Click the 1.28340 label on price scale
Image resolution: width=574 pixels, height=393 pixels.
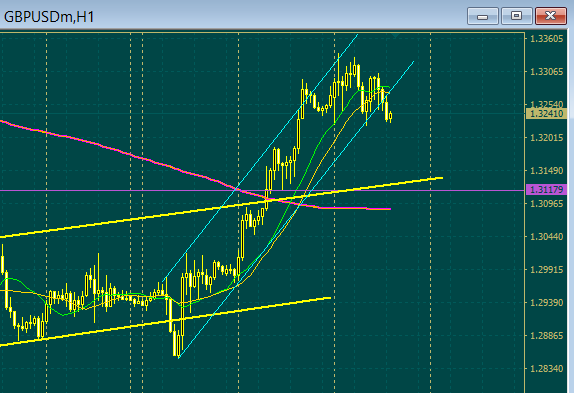coord(546,368)
